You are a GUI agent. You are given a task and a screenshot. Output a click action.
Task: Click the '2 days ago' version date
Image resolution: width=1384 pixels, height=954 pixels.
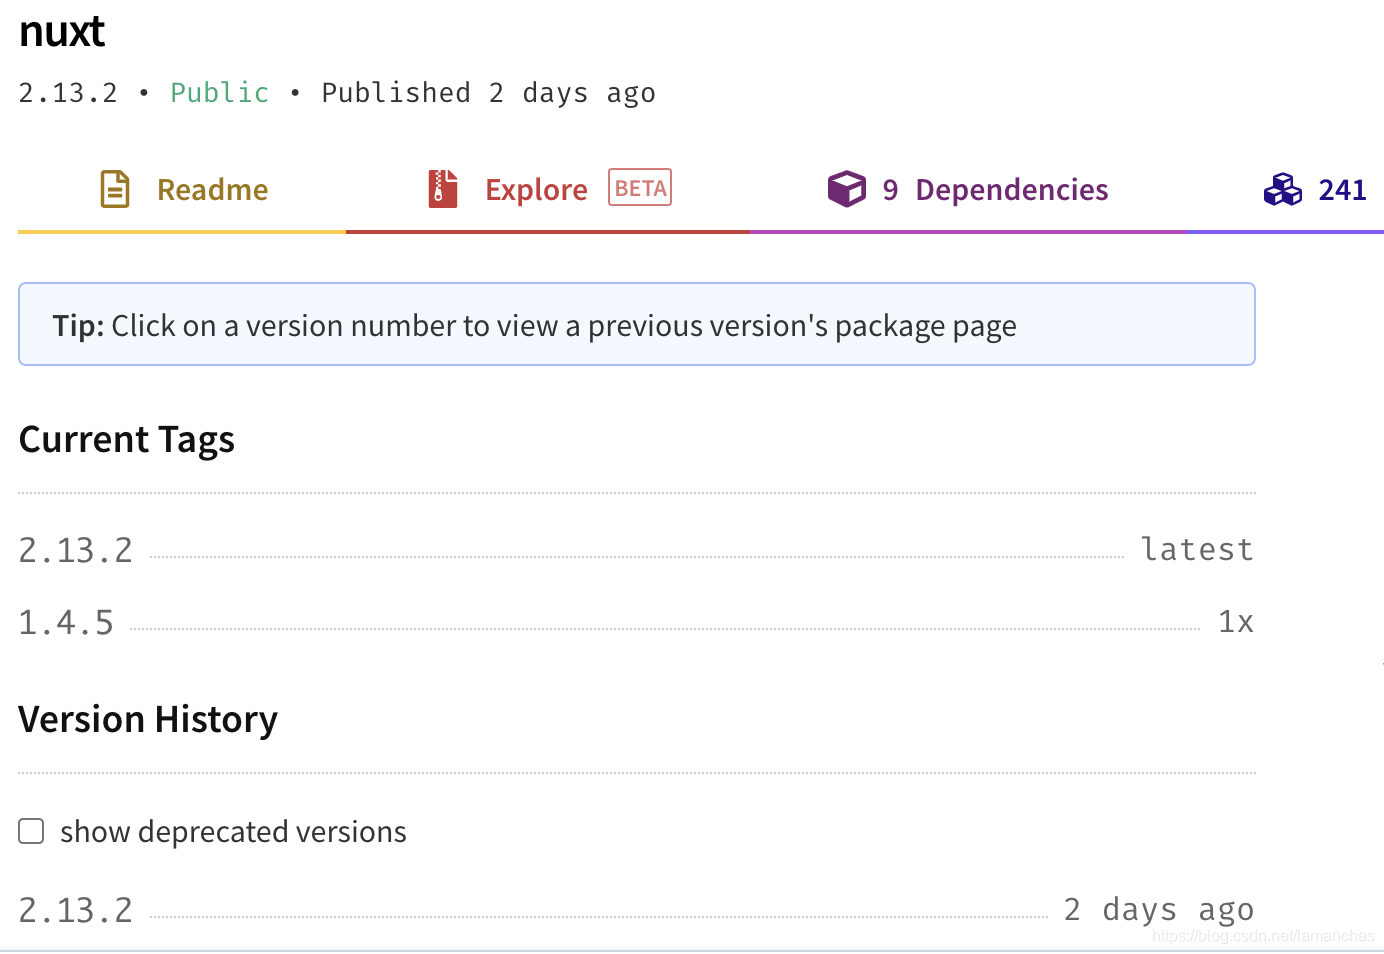click(1158, 910)
